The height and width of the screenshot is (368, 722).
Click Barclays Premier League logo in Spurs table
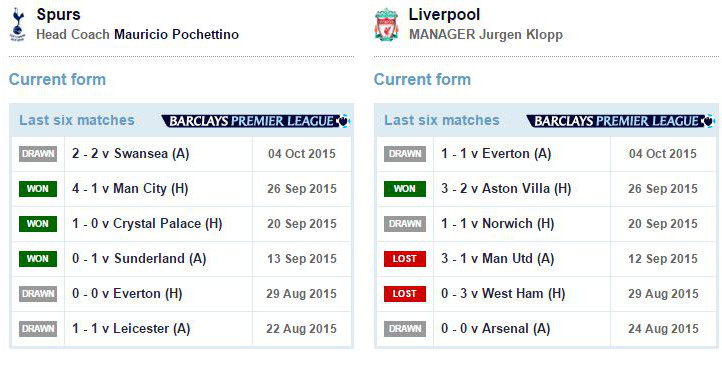pos(256,121)
